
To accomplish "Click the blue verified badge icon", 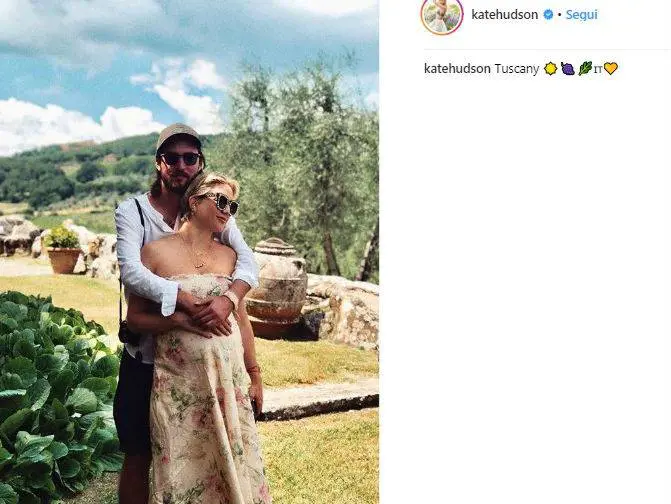I will tap(548, 15).
